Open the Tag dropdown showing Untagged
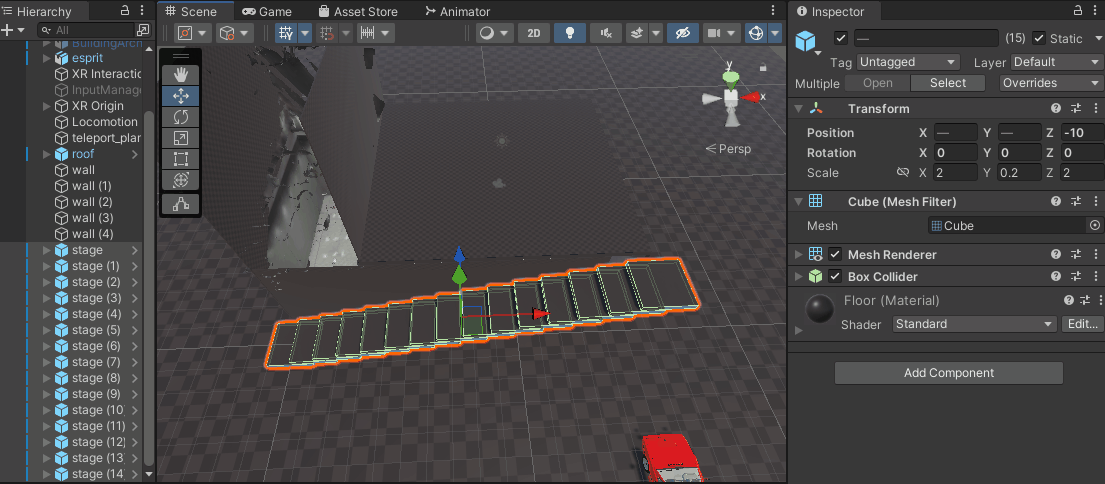The height and width of the screenshot is (484, 1105). (x=908, y=62)
